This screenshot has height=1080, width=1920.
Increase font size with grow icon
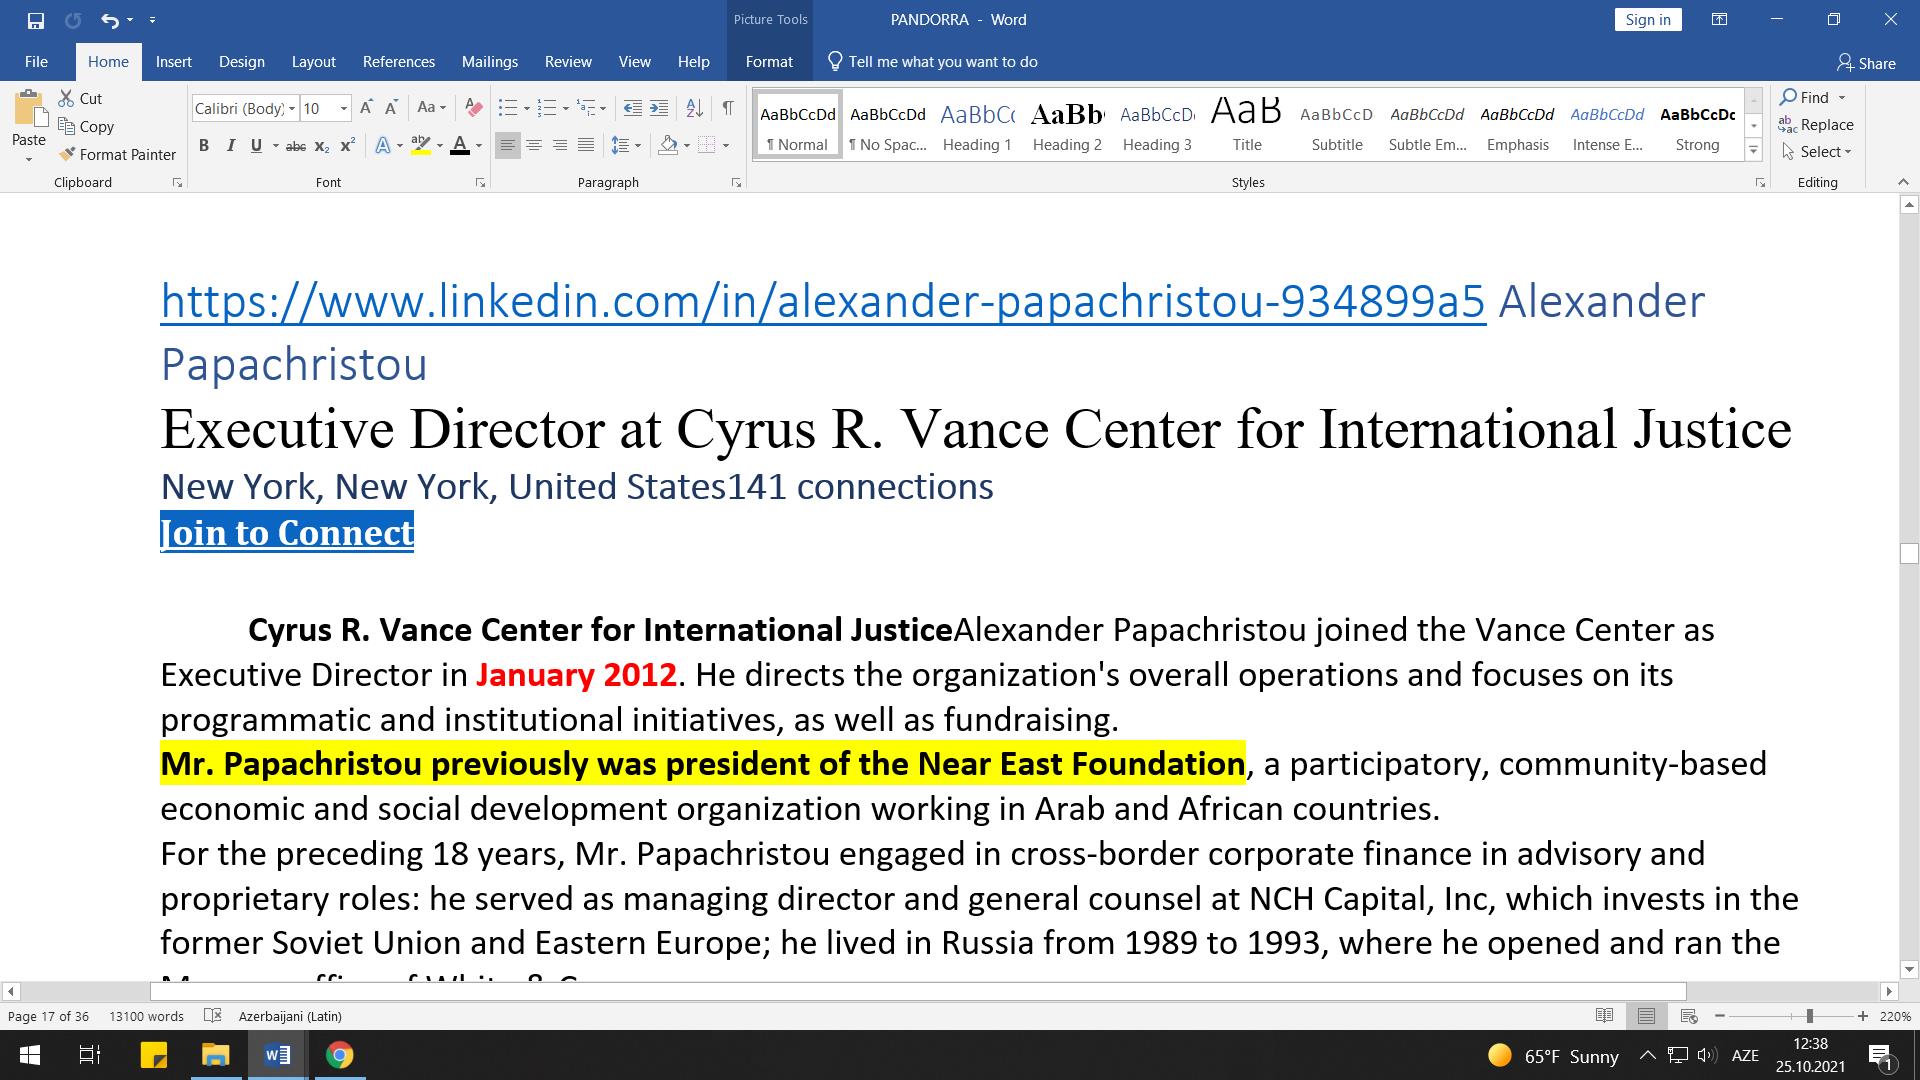point(366,108)
